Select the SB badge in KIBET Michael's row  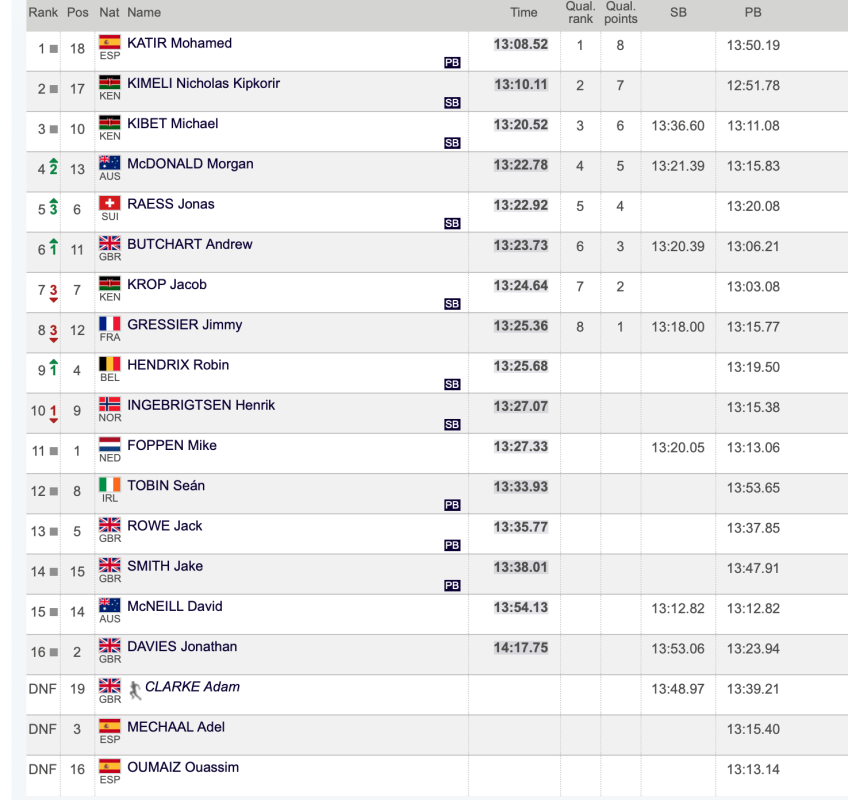pos(452,143)
